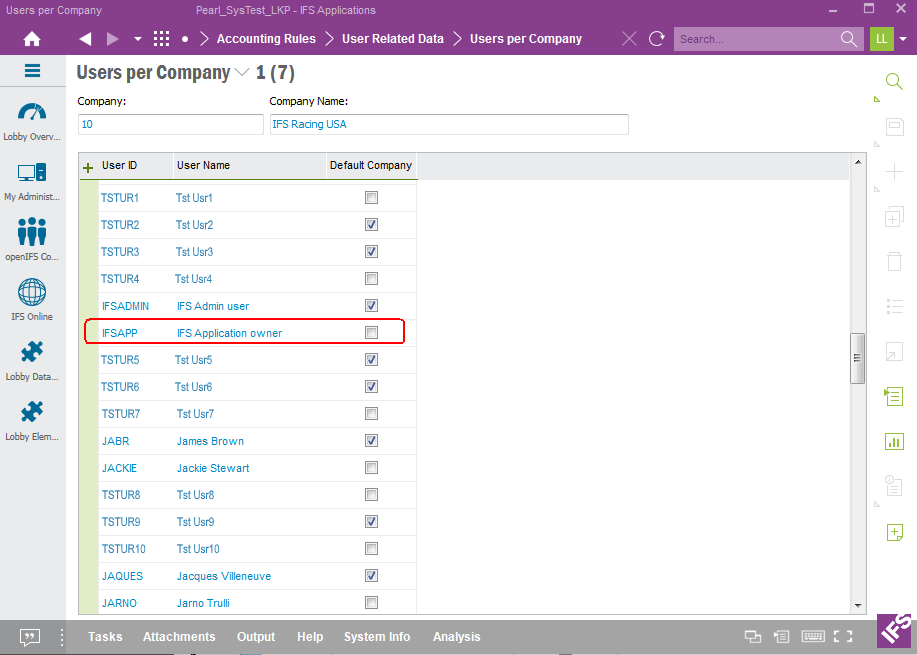This screenshot has width=917, height=655.
Task: Open the Output menu
Action: [256, 637]
